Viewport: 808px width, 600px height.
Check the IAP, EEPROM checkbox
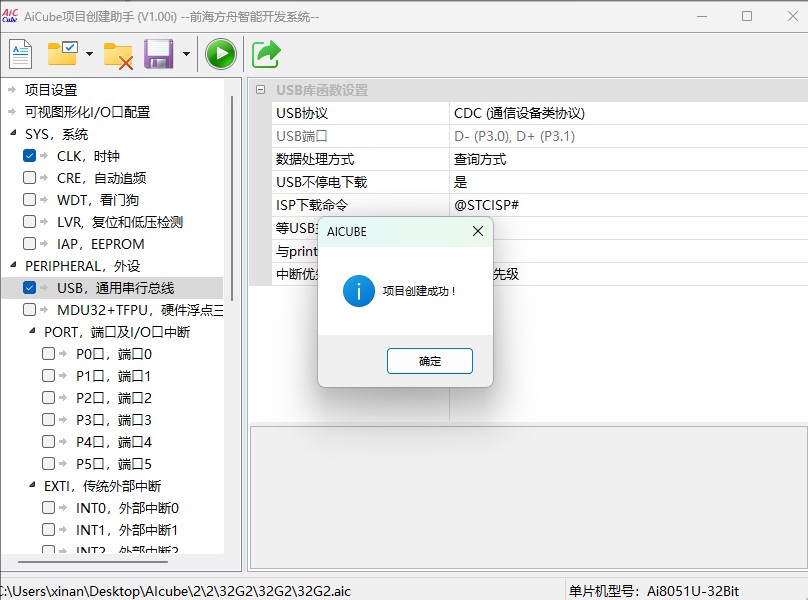[29, 243]
